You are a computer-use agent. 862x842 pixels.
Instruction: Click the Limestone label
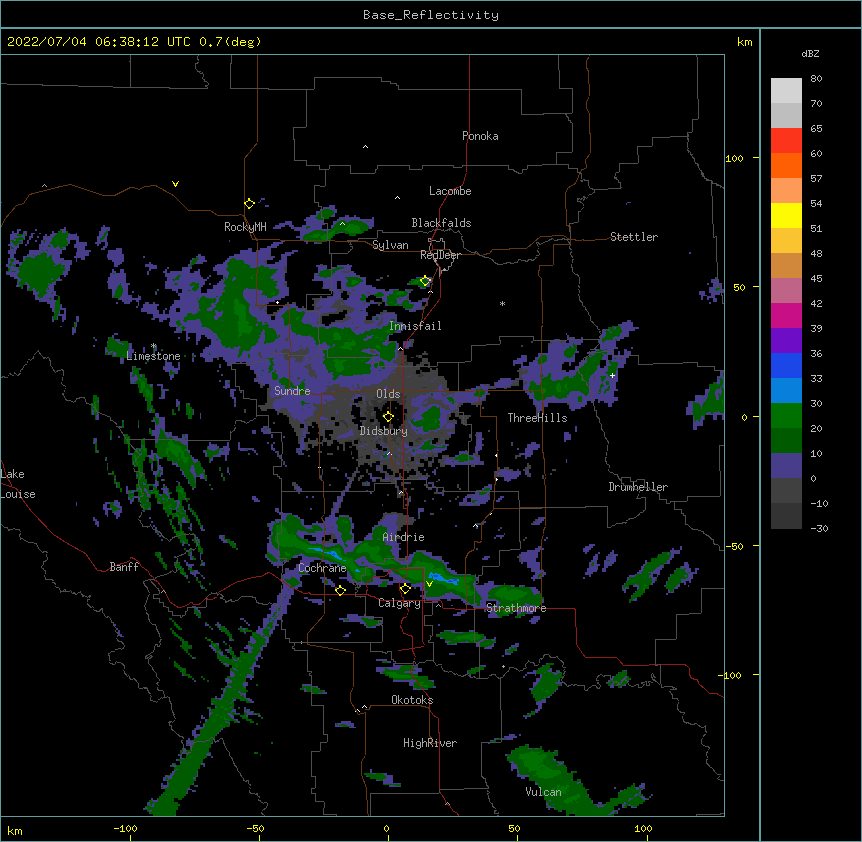[x=153, y=356]
